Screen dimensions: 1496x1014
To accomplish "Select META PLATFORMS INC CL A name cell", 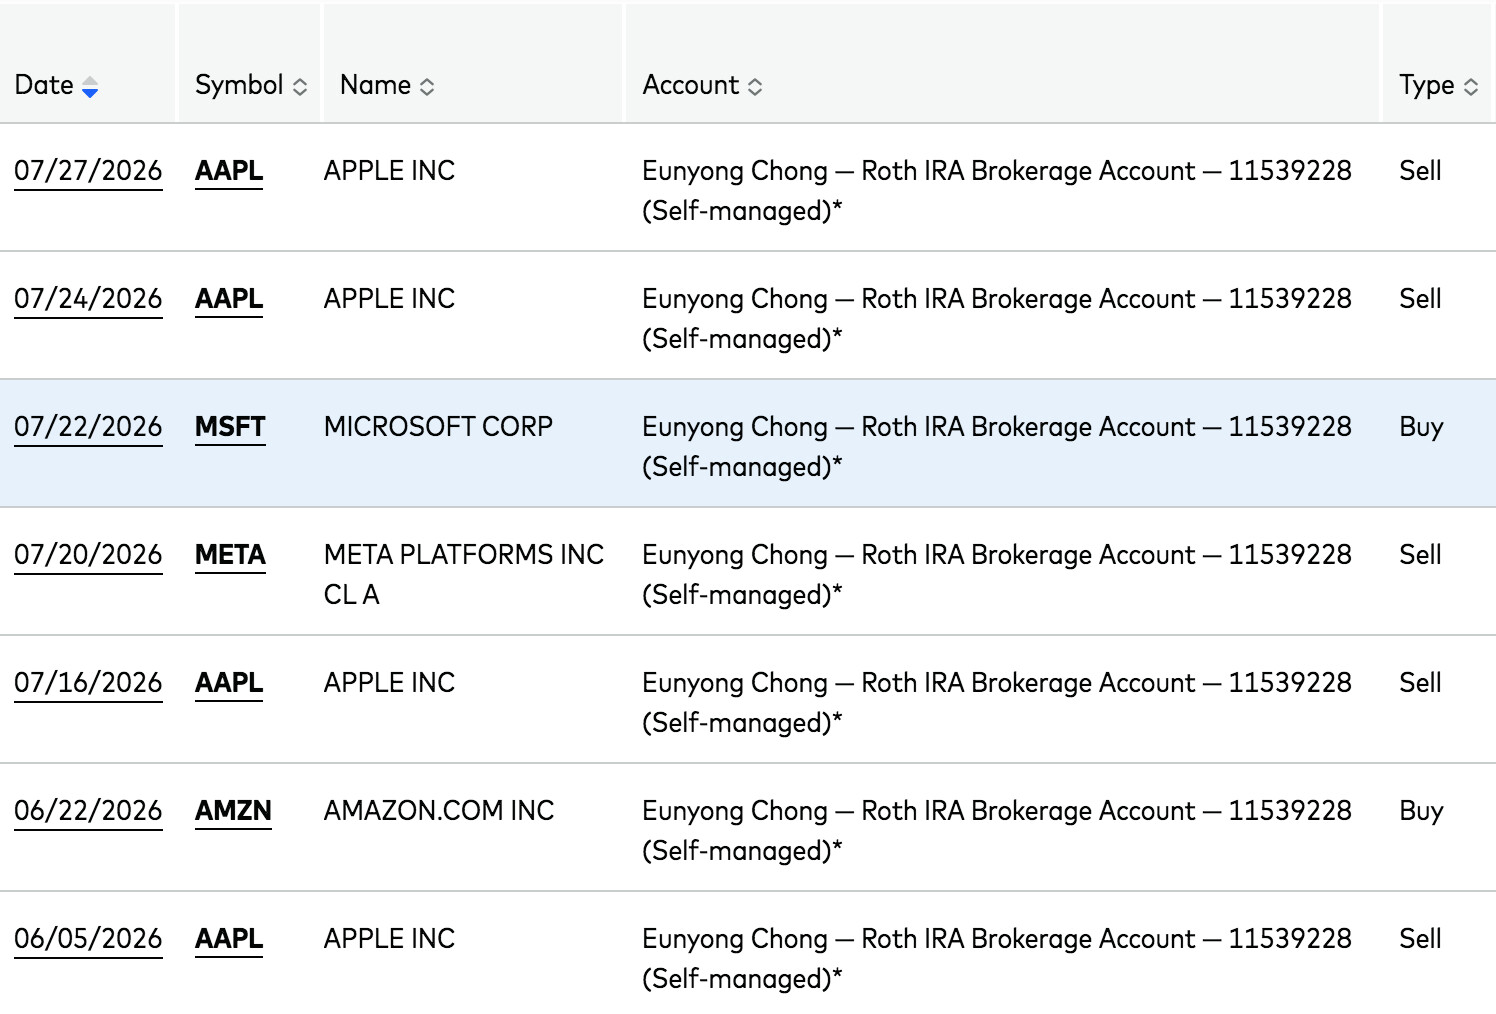I will pyautogui.click(x=464, y=575).
